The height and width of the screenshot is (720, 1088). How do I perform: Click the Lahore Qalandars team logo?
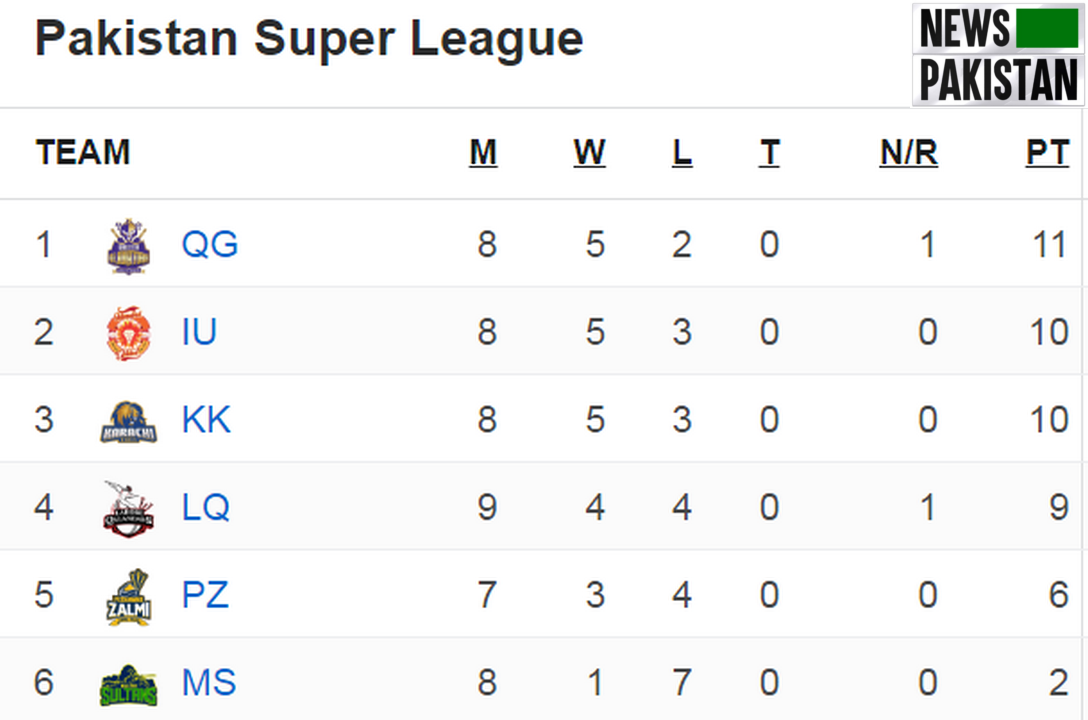click(128, 508)
